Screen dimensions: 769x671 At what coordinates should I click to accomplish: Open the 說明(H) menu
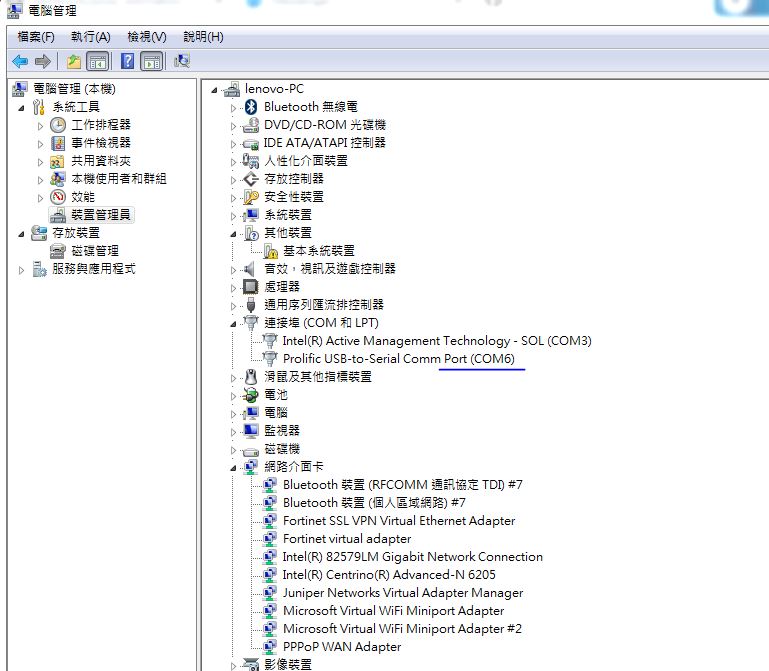click(203, 37)
